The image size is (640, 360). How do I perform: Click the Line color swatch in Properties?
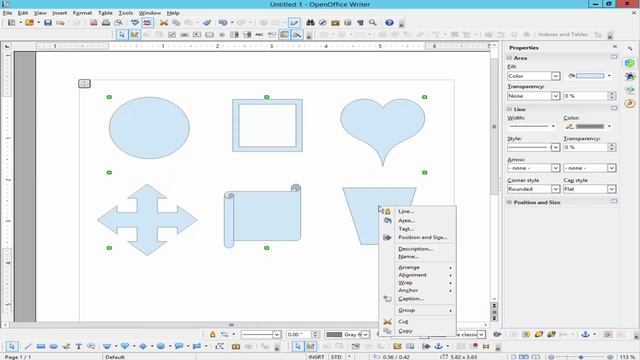pyautogui.click(x=590, y=127)
